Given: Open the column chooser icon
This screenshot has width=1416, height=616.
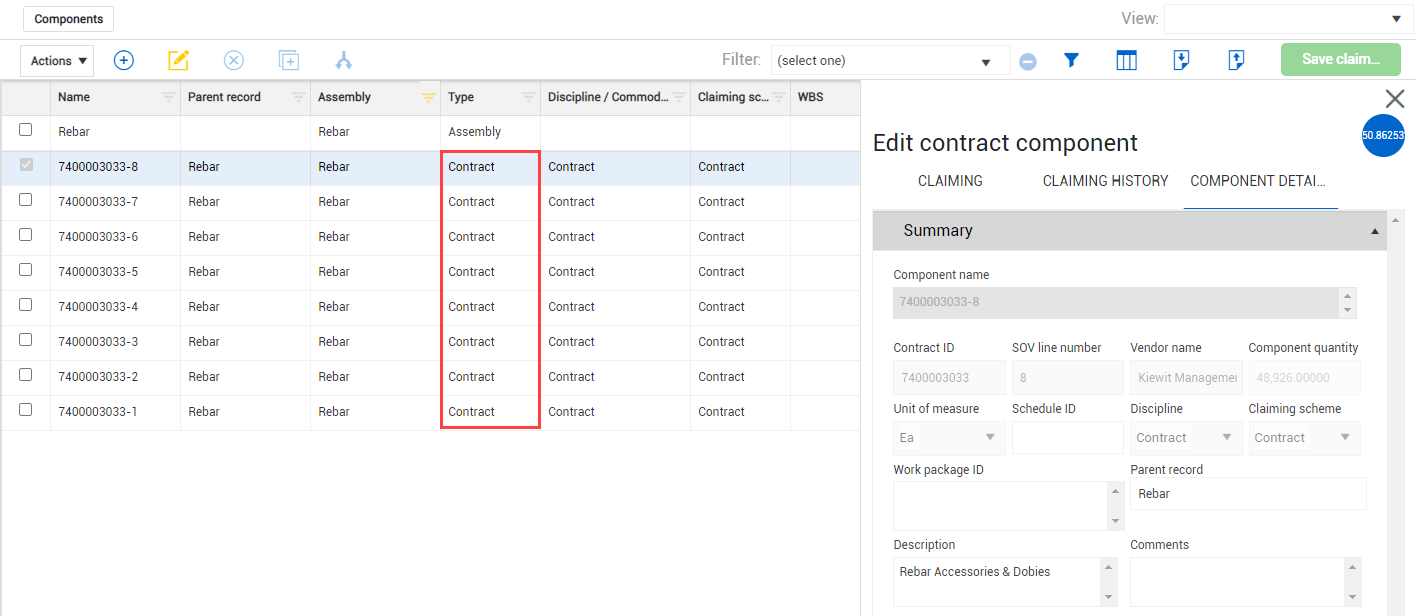Looking at the screenshot, I should (x=1126, y=60).
